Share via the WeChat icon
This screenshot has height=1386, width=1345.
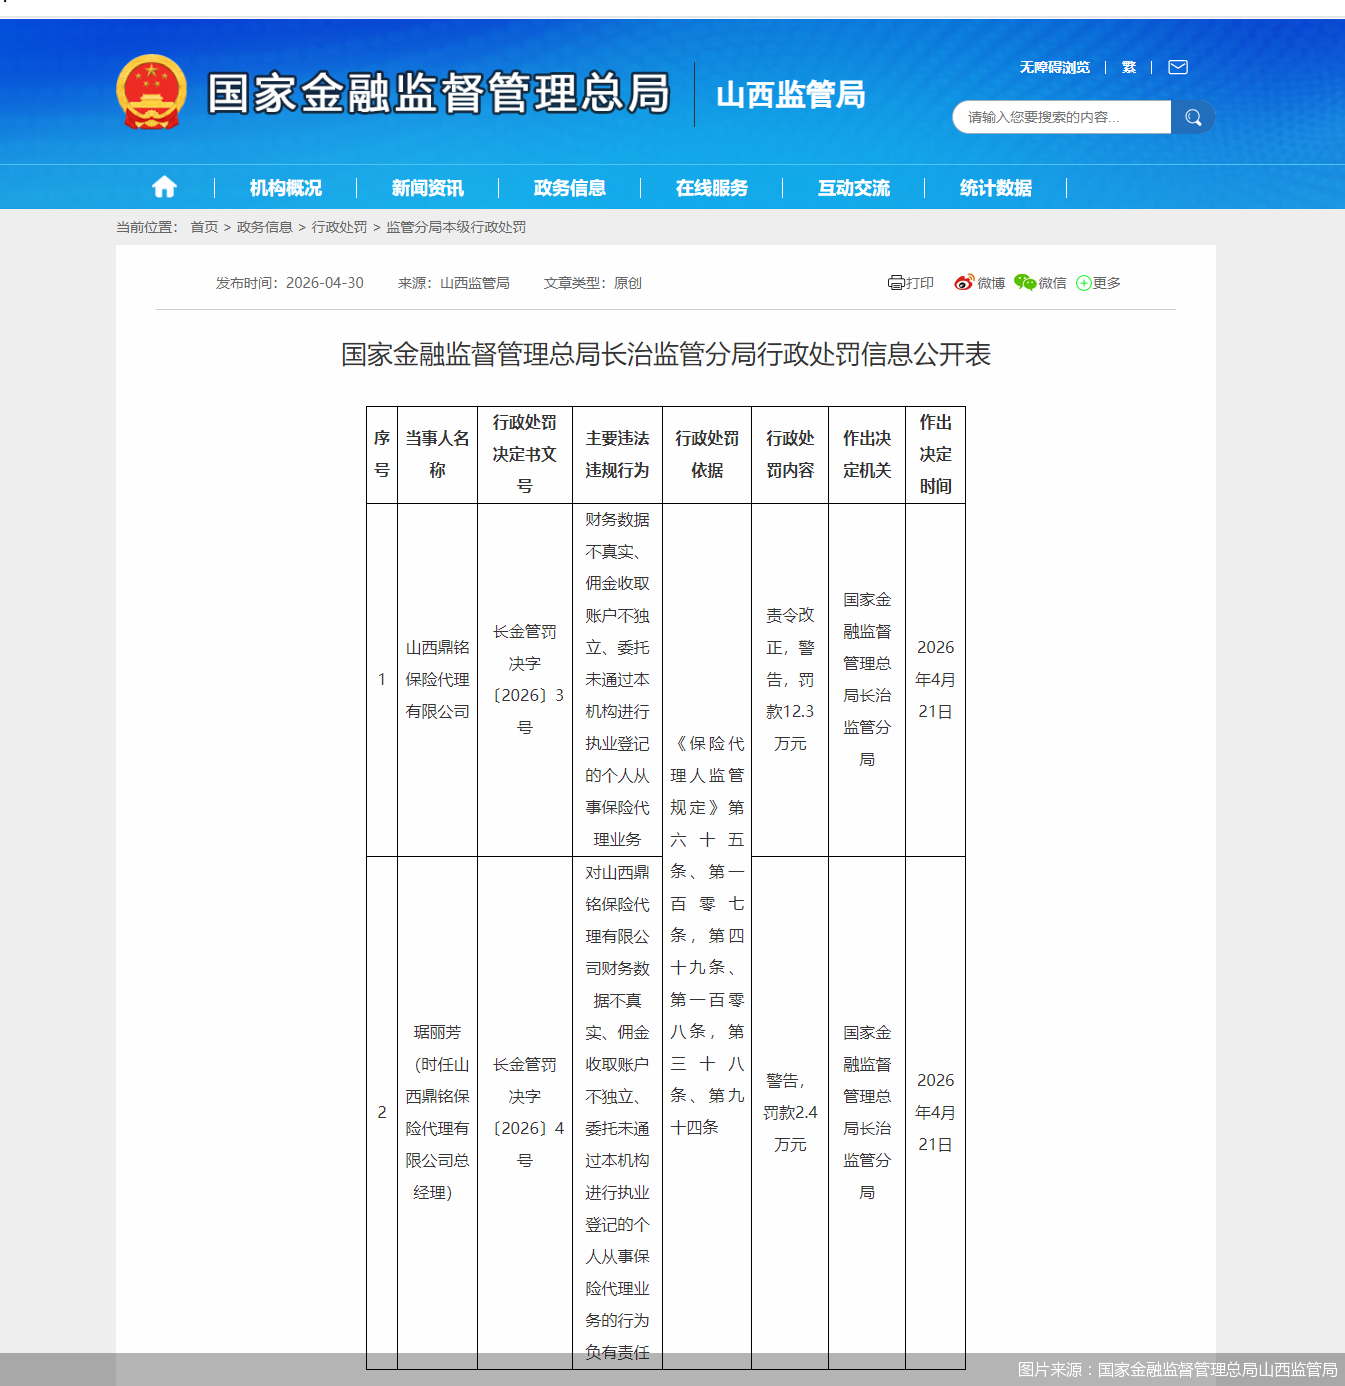tap(1025, 283)
